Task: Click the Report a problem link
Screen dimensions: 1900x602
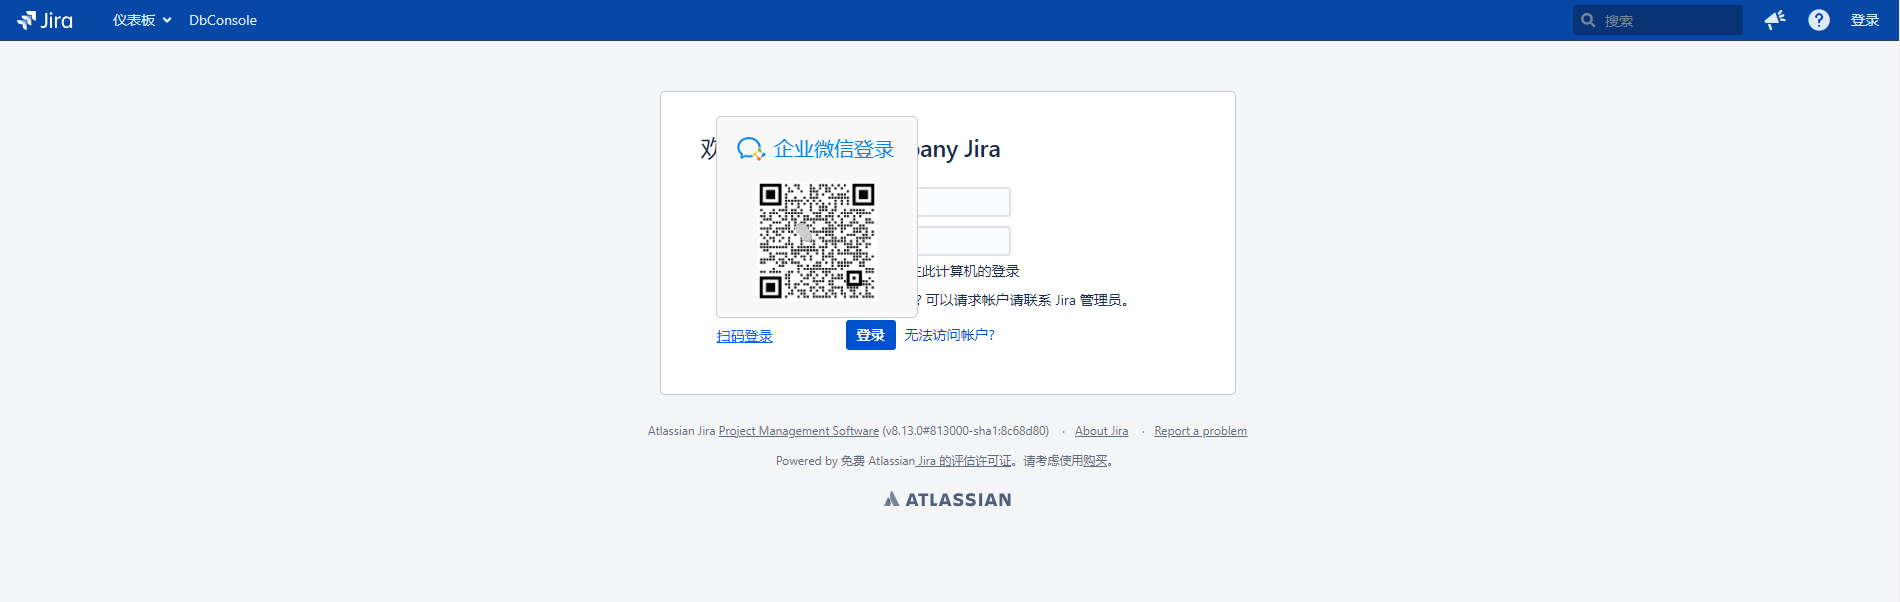Action: coord(1200,431)
